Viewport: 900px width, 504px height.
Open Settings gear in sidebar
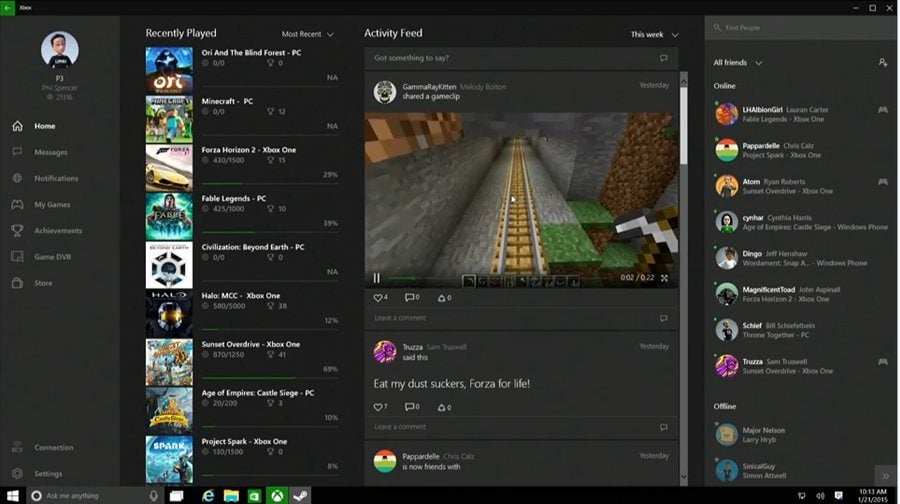tap(37, 474)
